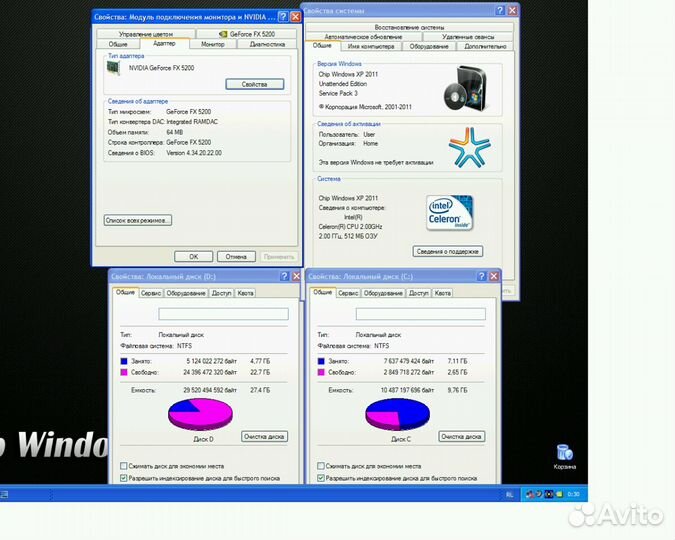Viewport: 675px width, 540px height.
Task: Click the disk label input field on disk D
Action: click(223, 313)
